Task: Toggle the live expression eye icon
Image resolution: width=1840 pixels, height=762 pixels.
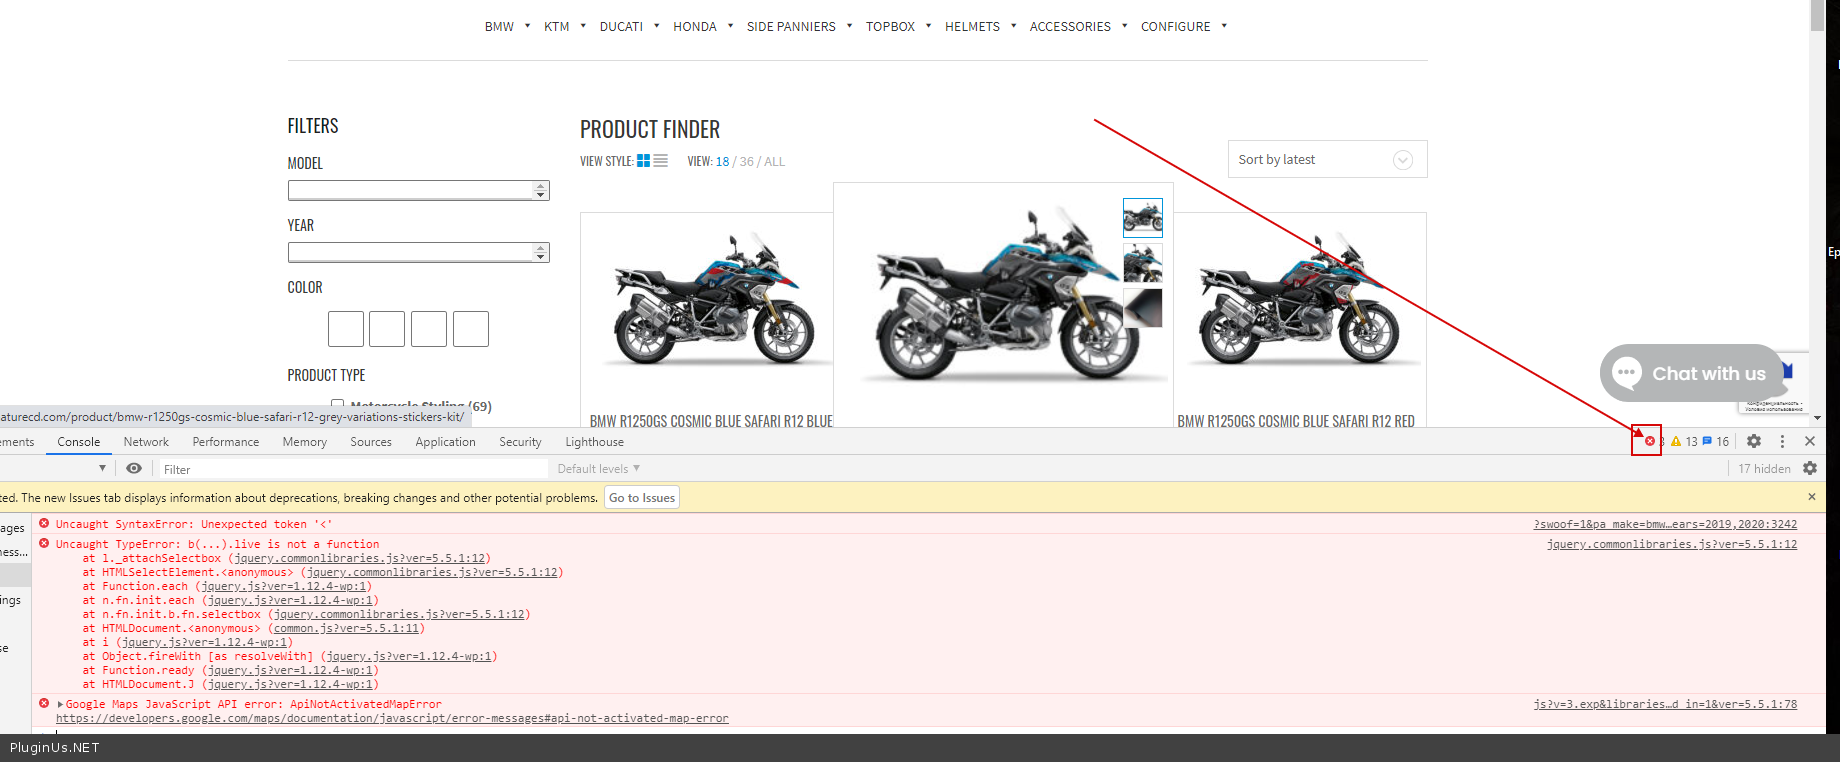Action: tap(134, 468)
